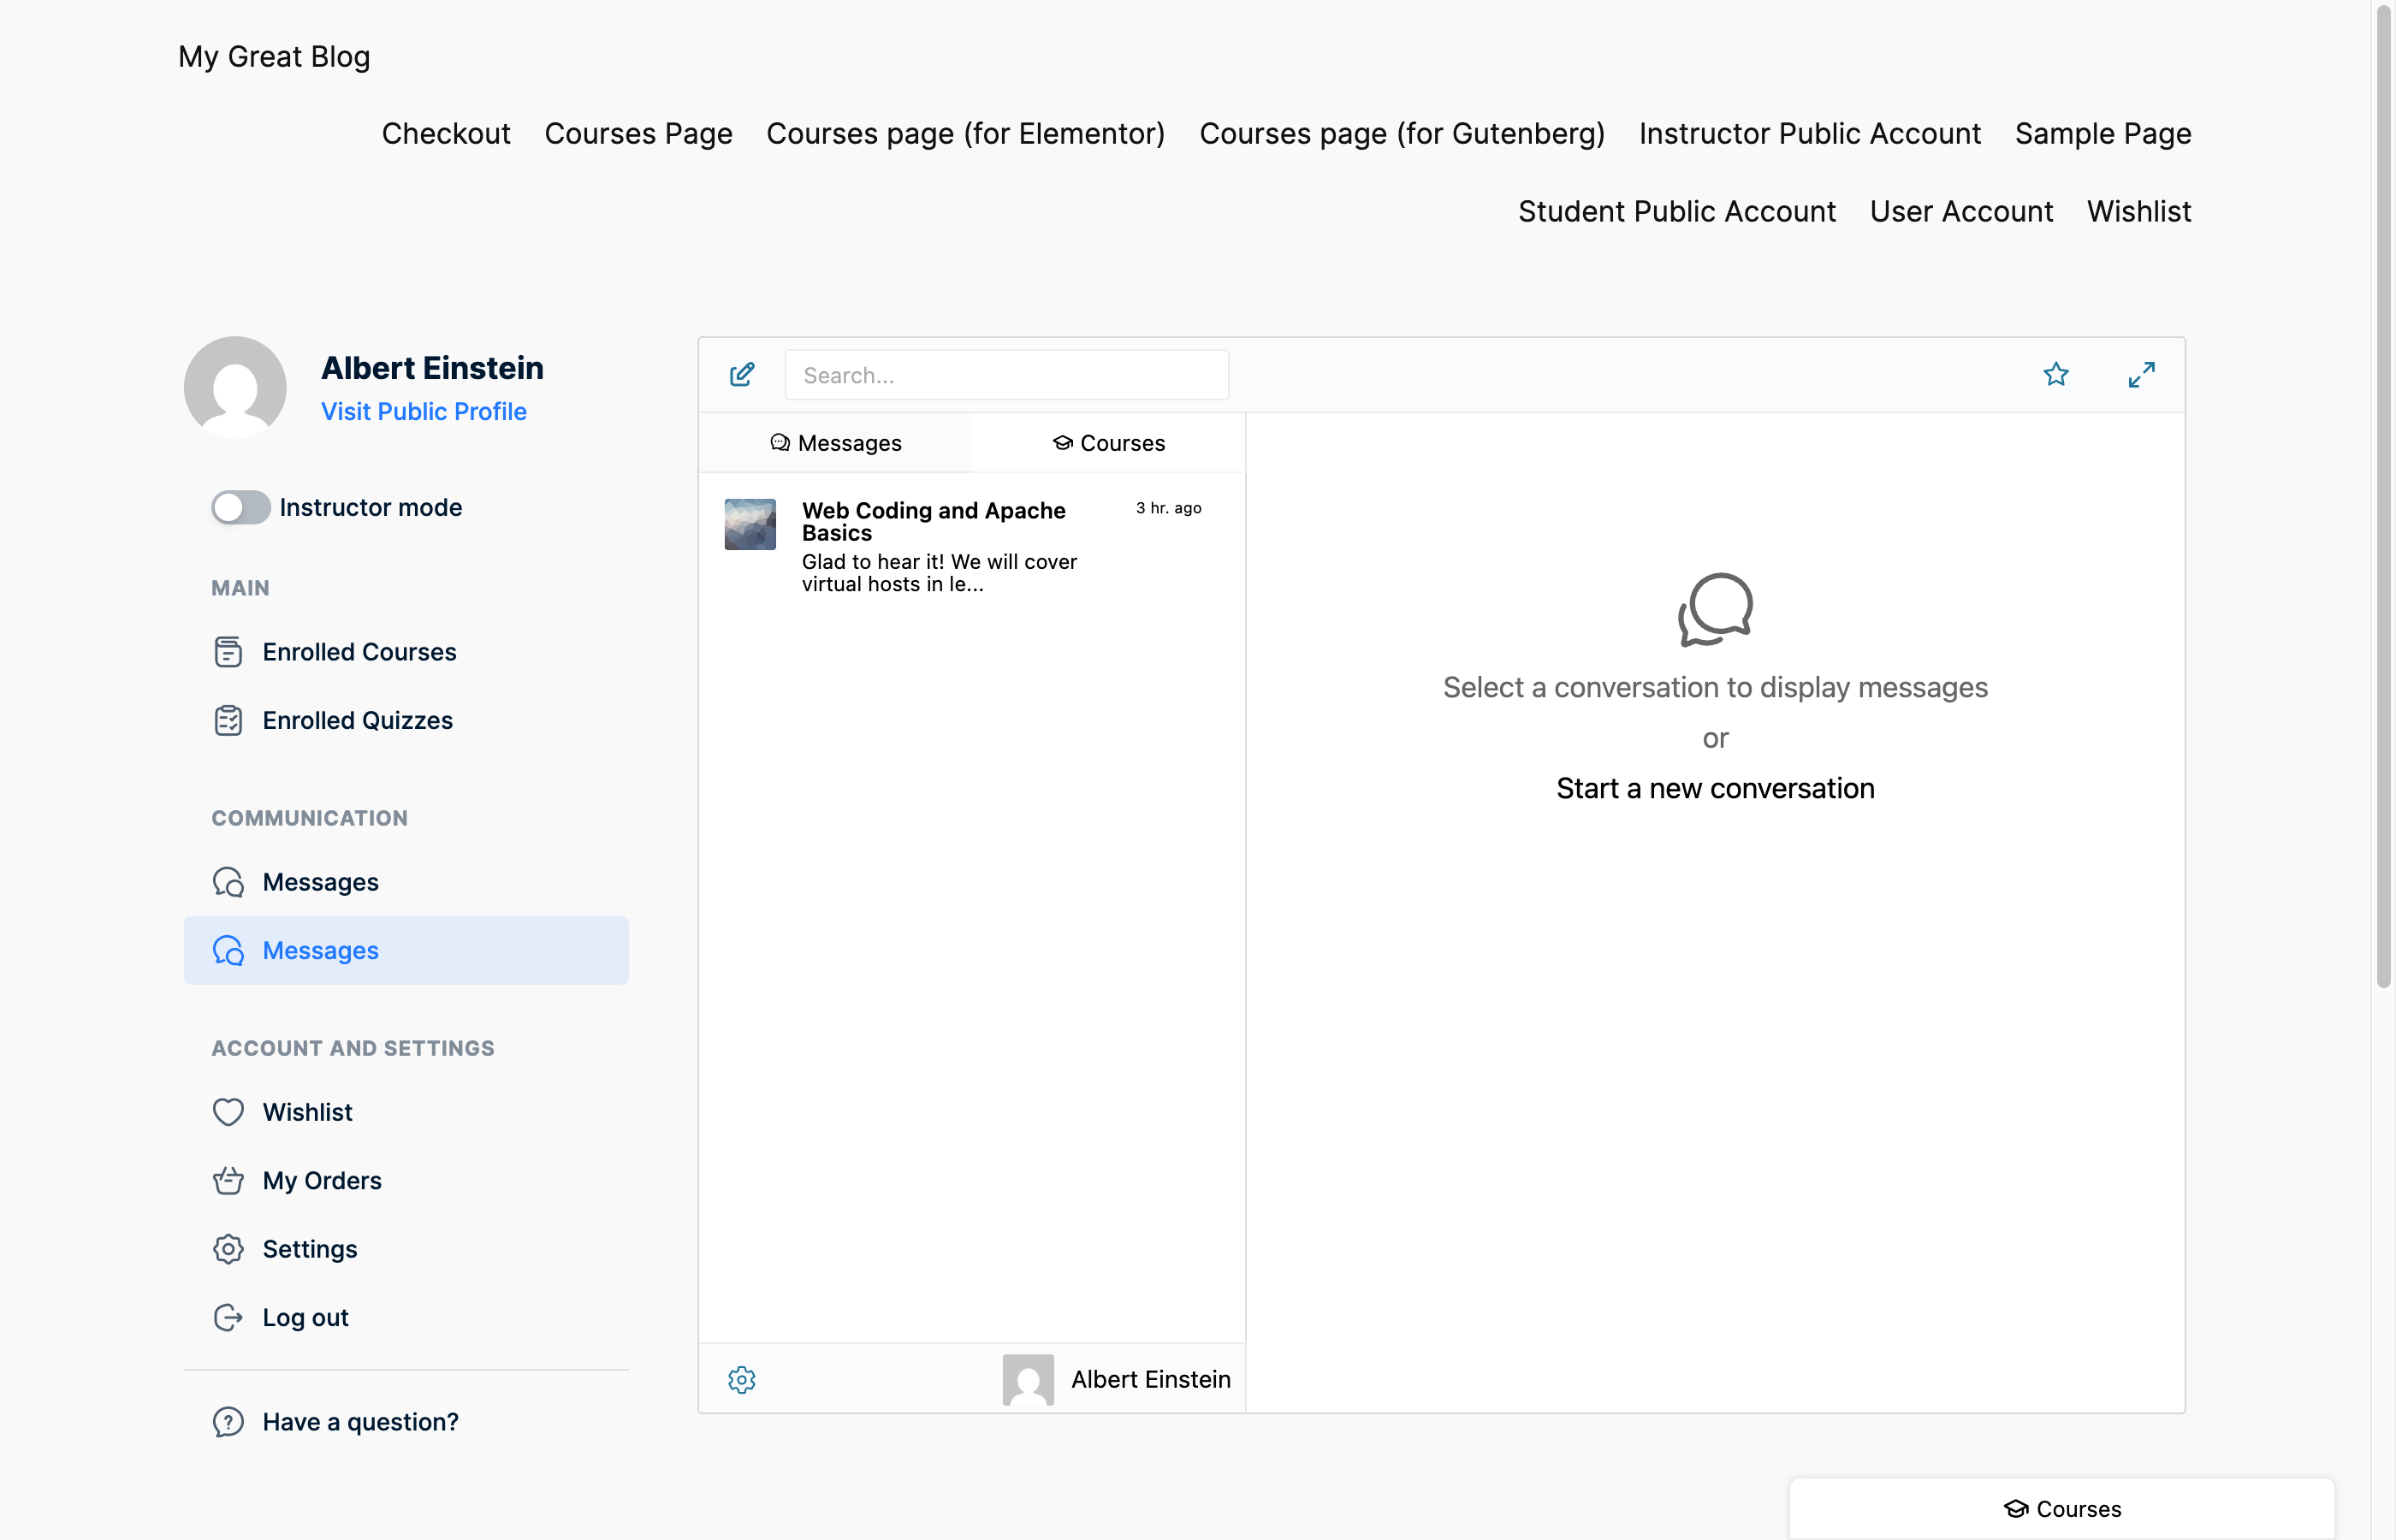2396x1540 pixels.
Task: Open the Web Coding and Apache Basics course thumbnail
Action: point(750,524)
